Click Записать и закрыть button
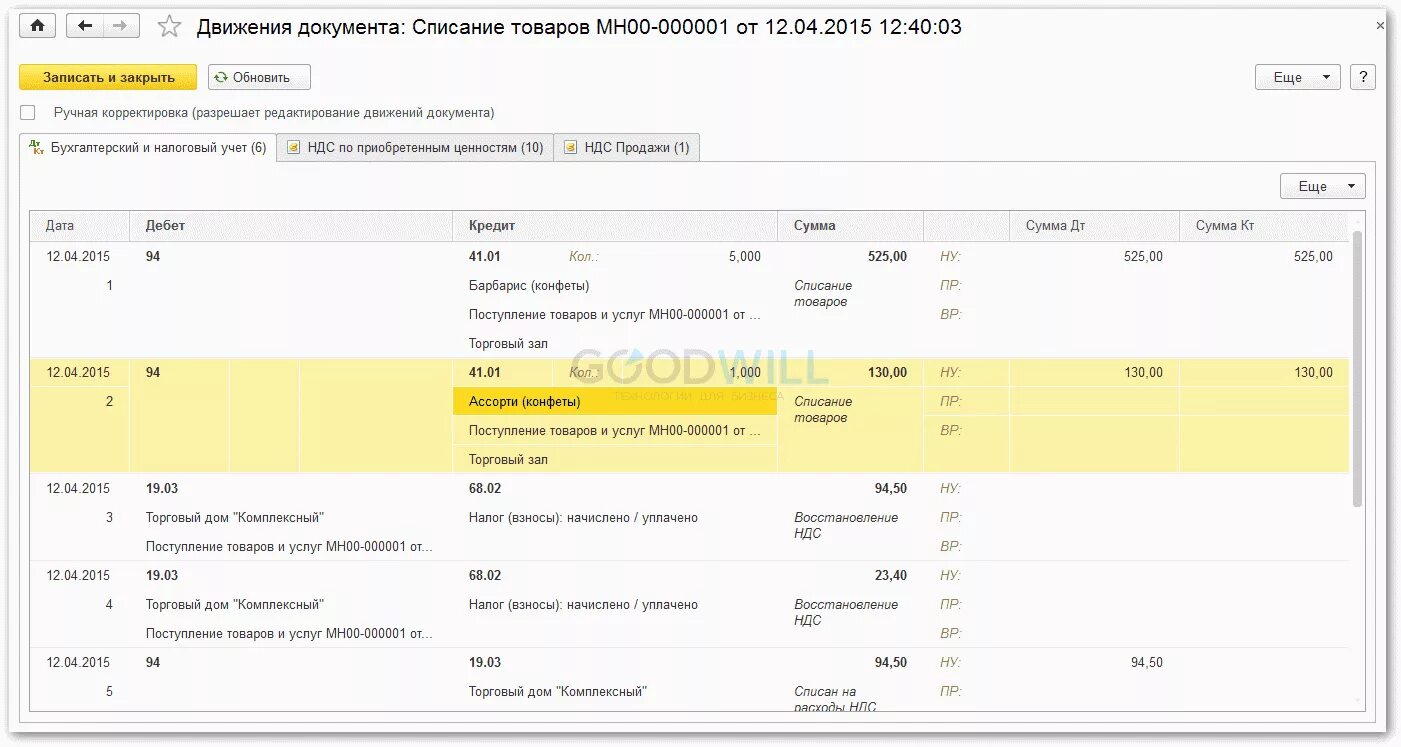The height and width of the screenshot is (747, 1401). [x=108, y=77]
